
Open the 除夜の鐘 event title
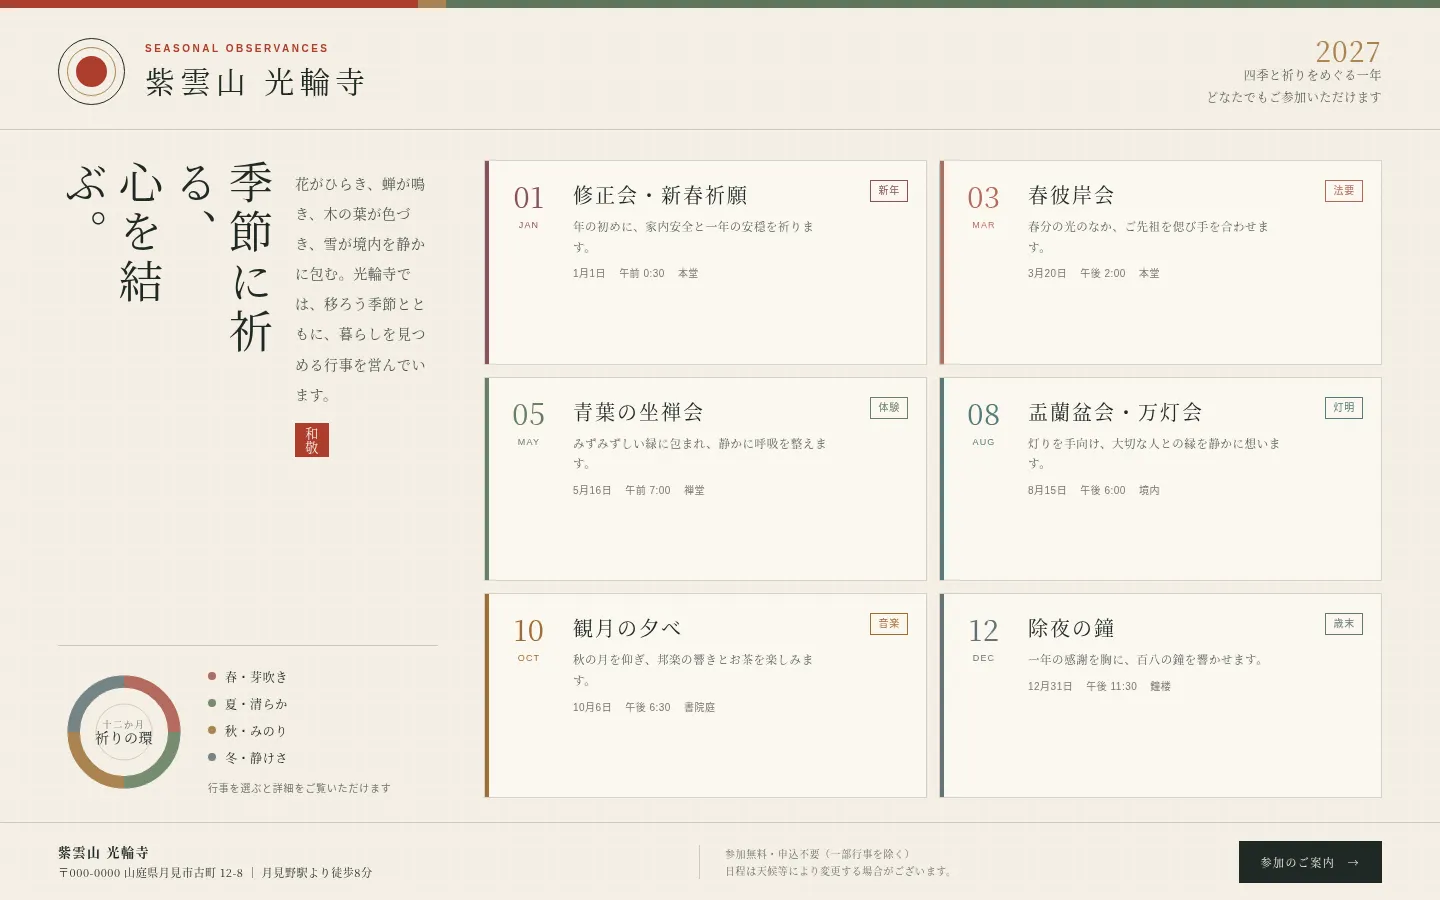coord(1071,628)
